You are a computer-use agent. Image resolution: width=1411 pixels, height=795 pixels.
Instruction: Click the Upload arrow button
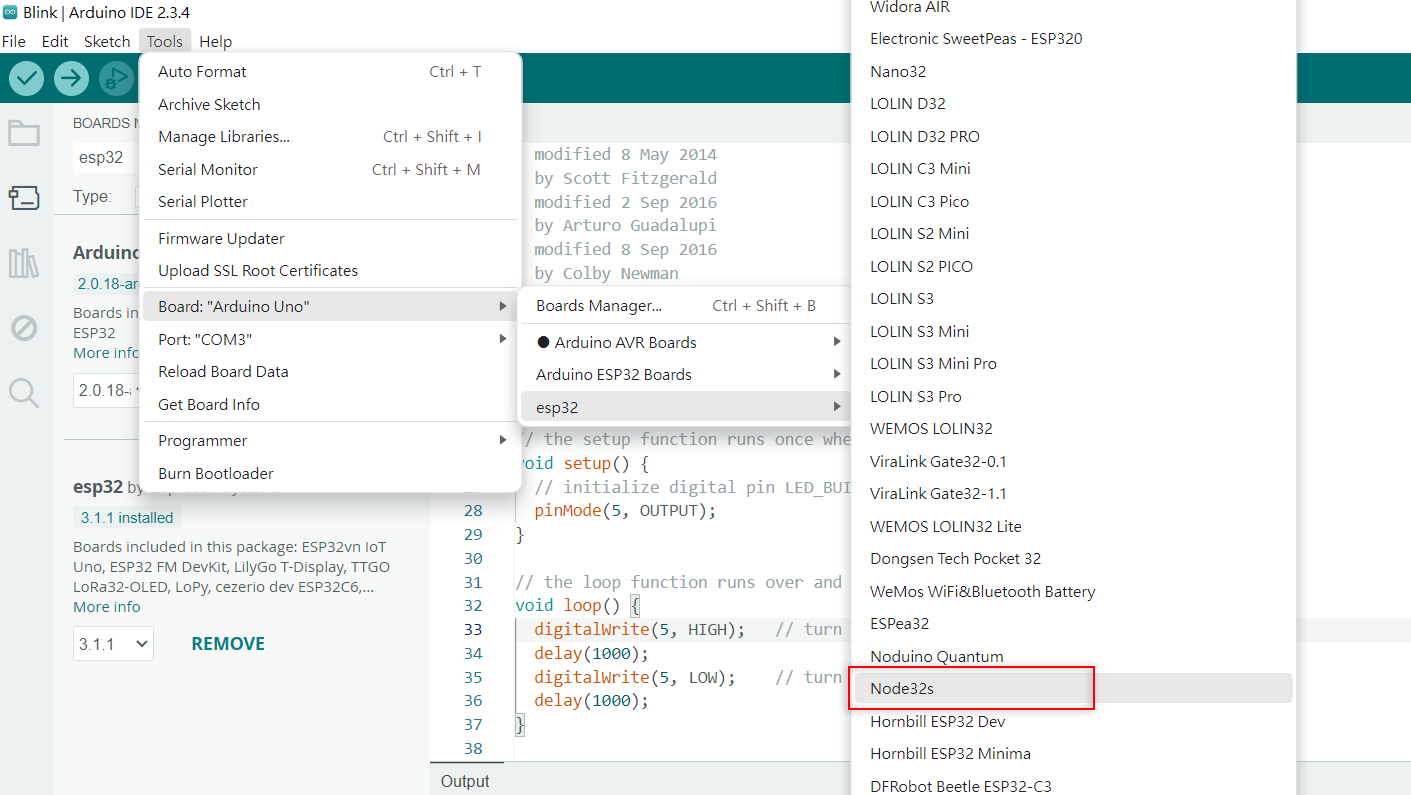[x=71, y=78]
